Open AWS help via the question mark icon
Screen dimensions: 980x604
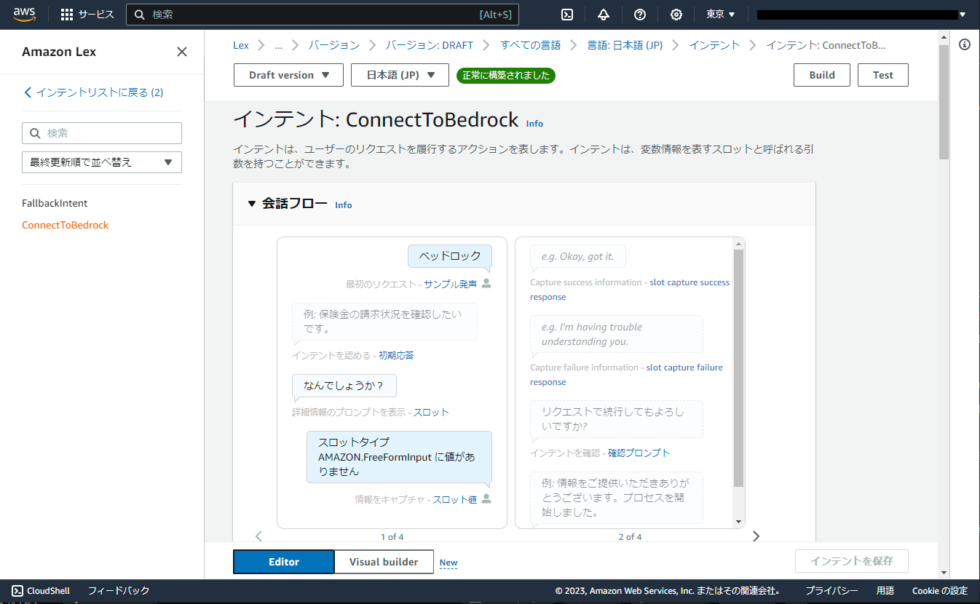[x=639, y=14]
